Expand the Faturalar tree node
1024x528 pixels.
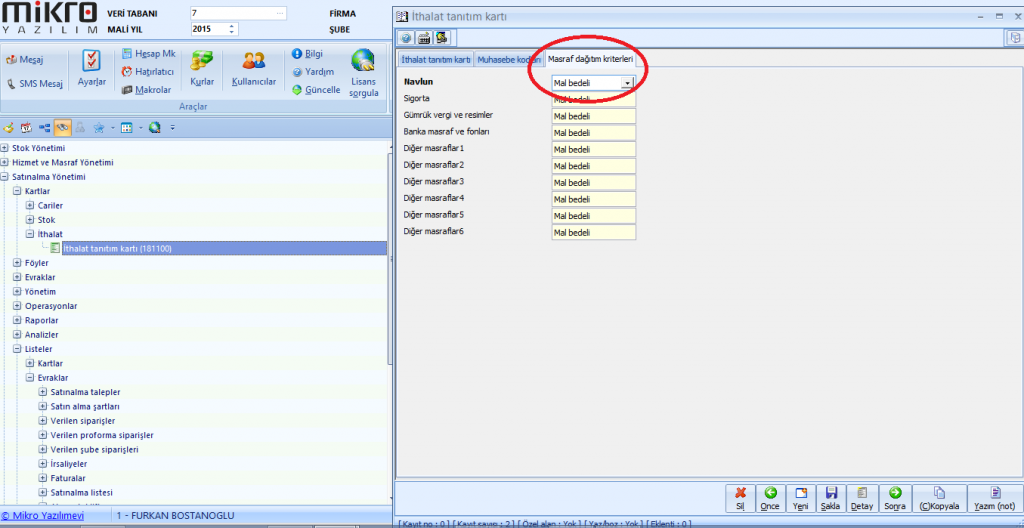[x=43, y=478]
